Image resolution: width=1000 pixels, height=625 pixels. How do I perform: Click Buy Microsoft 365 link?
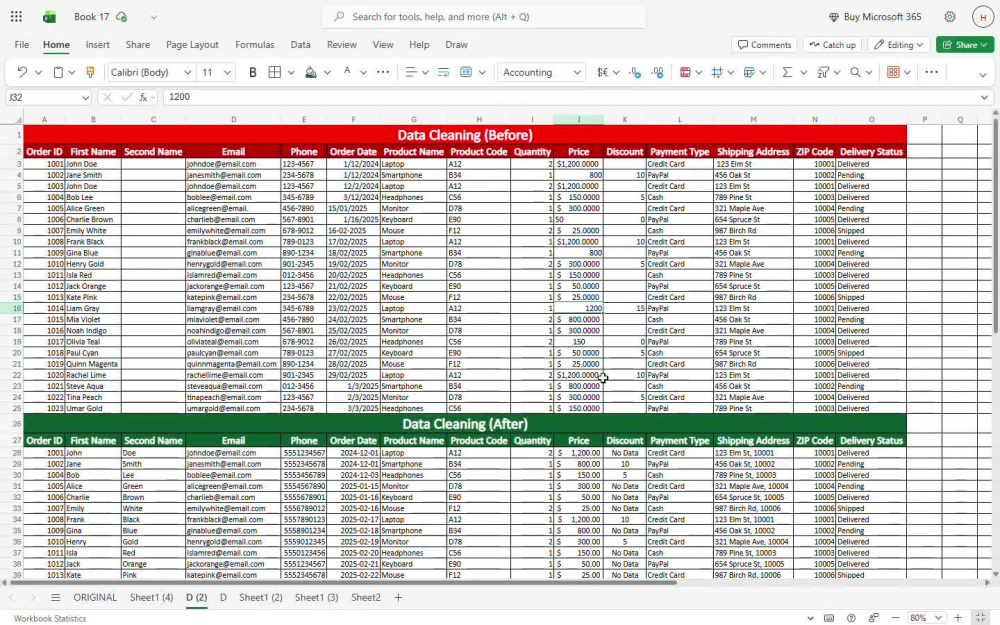click(875, 17)
